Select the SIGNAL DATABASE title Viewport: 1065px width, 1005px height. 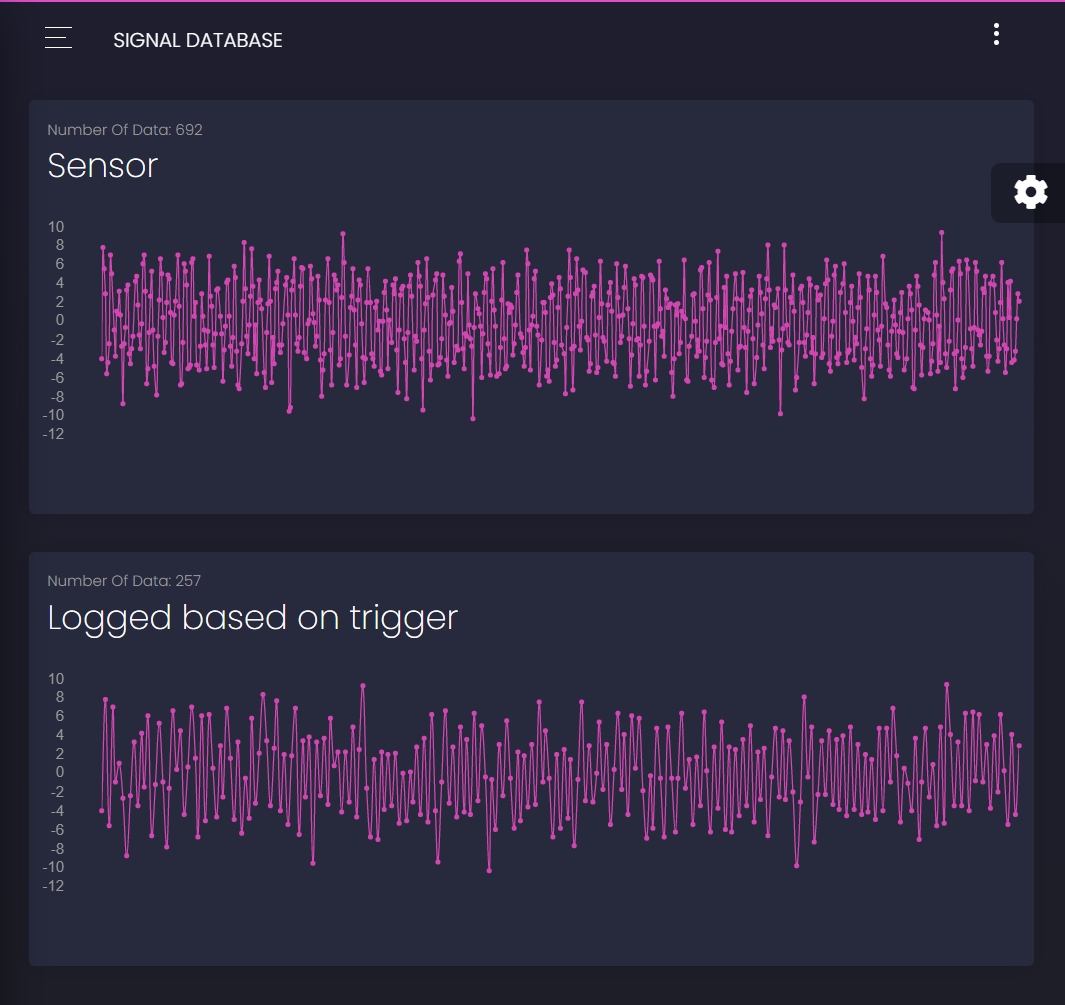click(197, 41)
